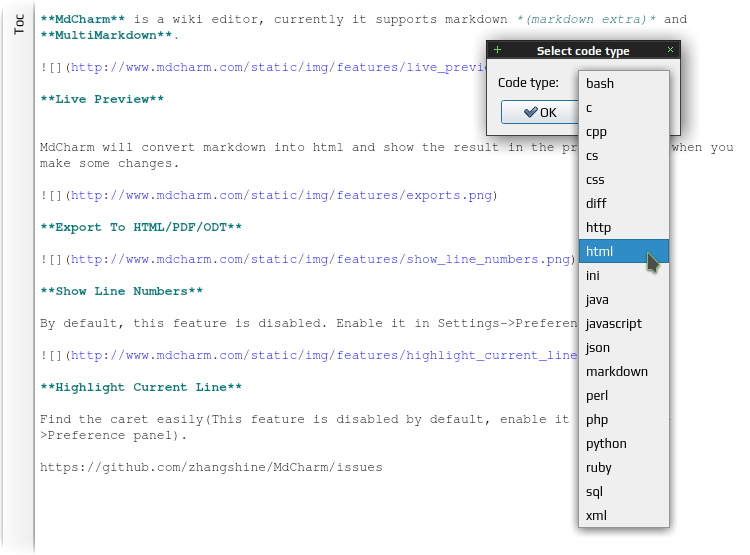Screen dimensions: 750x555
Task: Select http code type option
Action: coord(624,227)
